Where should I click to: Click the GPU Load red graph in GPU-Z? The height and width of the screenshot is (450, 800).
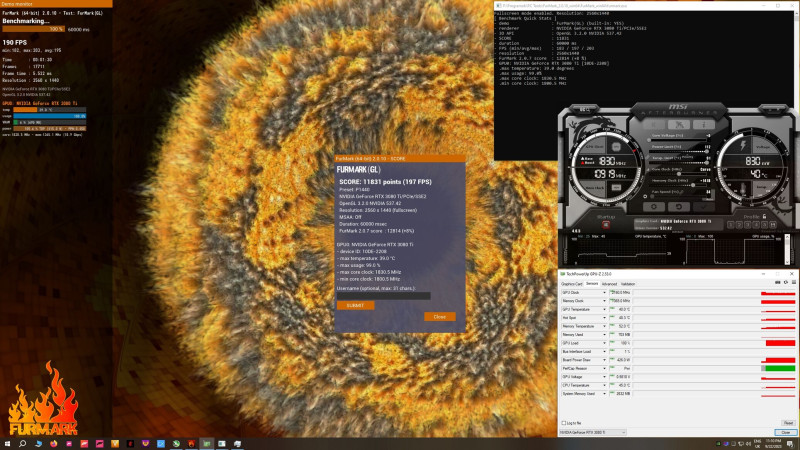[x=780, y=343]
